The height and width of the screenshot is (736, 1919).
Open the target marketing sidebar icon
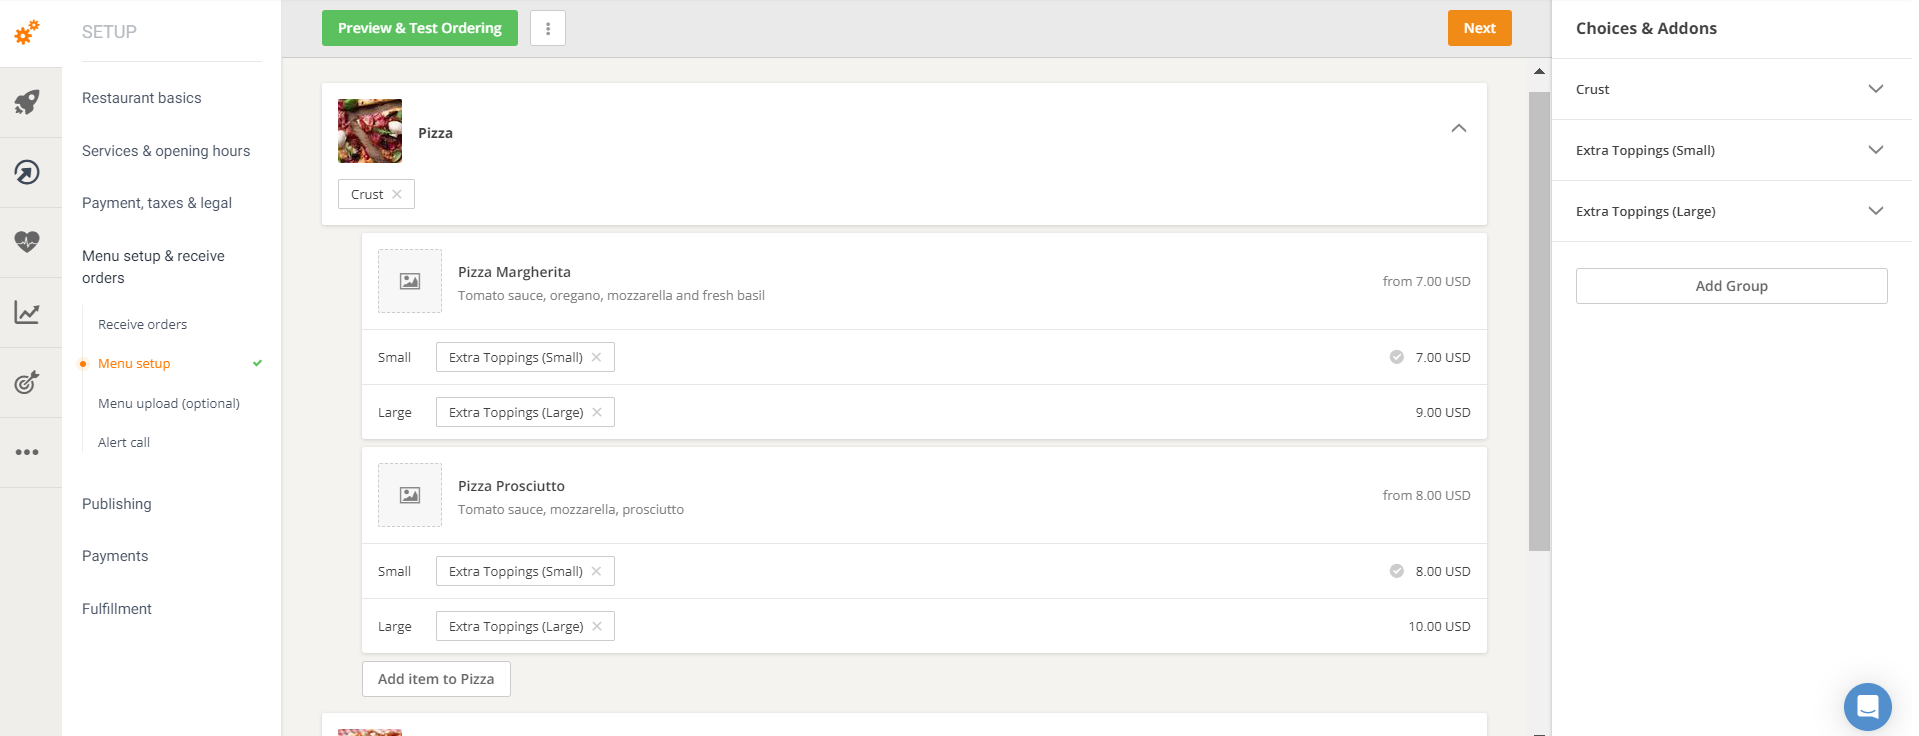pyautogui.click(x=27, y=382)
